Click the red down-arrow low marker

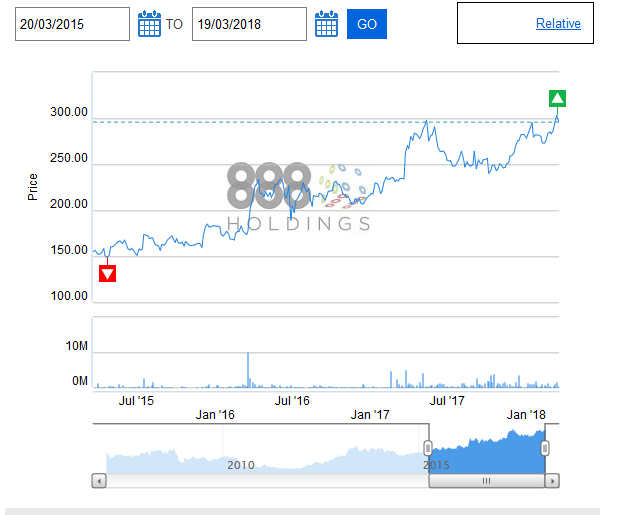pos(108,273)
